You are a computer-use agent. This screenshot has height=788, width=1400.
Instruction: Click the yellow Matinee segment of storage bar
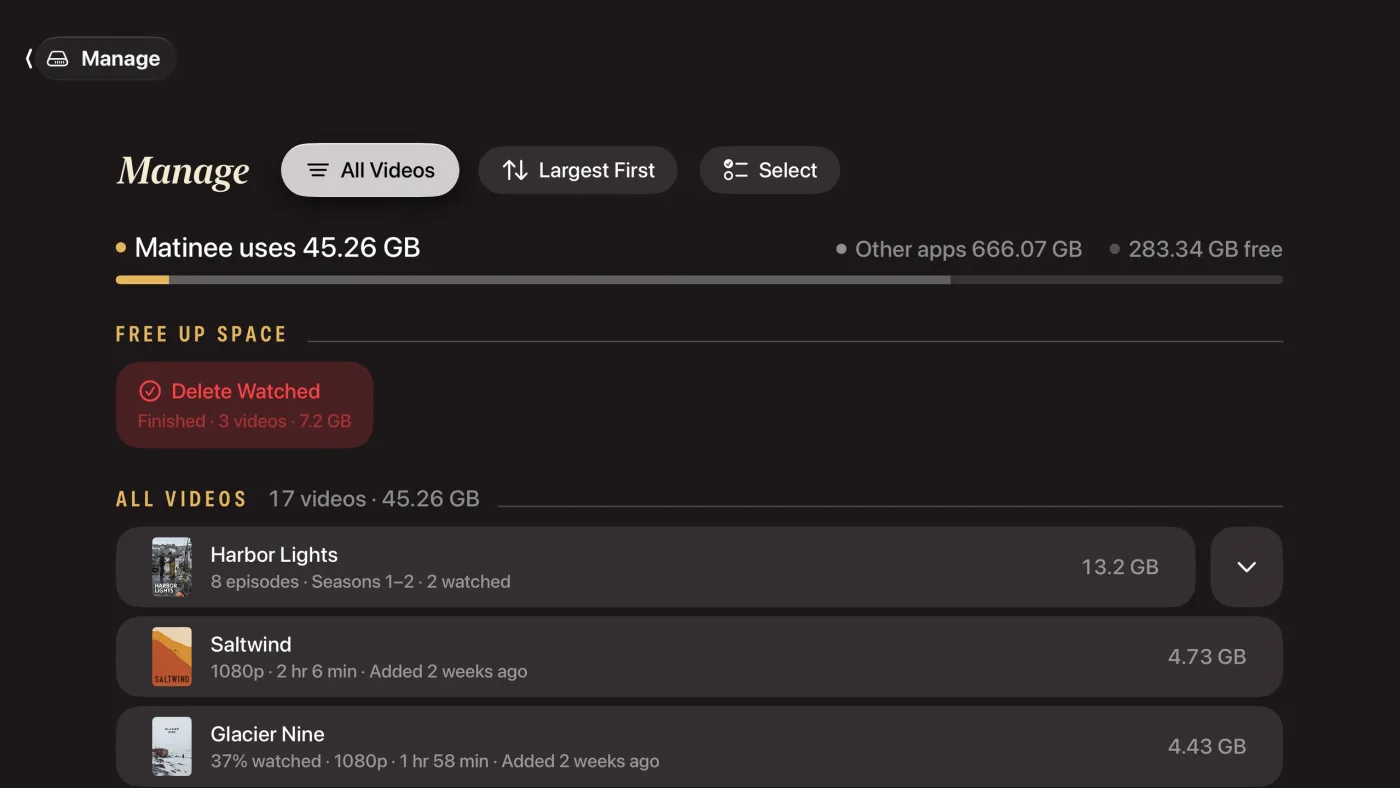(142, 280)
